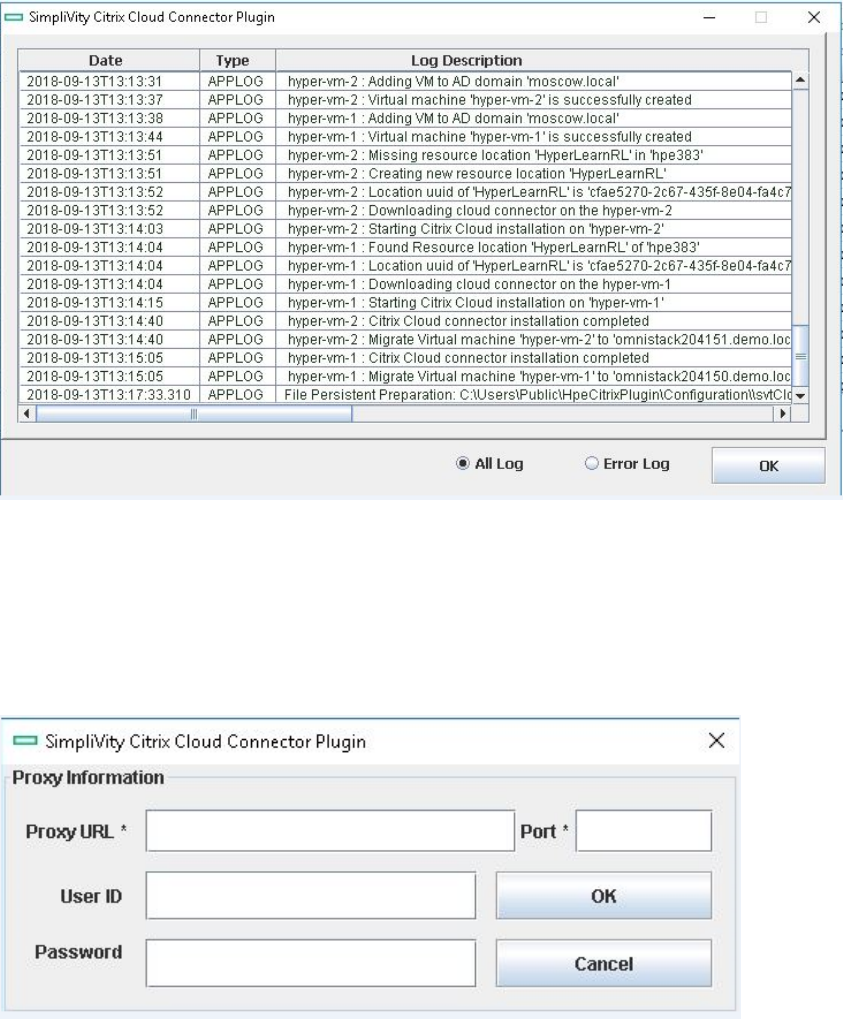This screenshot has height=1019, width=843.
Task: Select row 'Missing resource location HyperLearnRL'
Action: pos(405,155)
